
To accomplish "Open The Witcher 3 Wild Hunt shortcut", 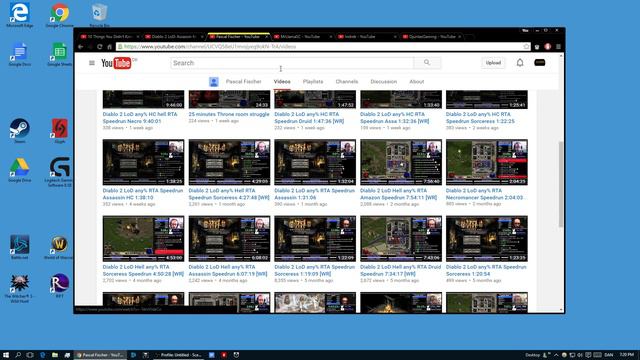I will pyautogui.click(x=20, y=288).
